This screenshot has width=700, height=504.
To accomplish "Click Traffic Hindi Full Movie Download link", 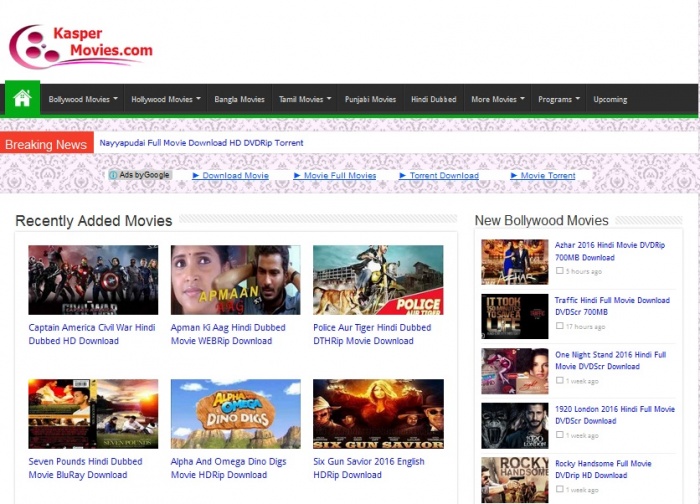I will (x=612, y=306).
